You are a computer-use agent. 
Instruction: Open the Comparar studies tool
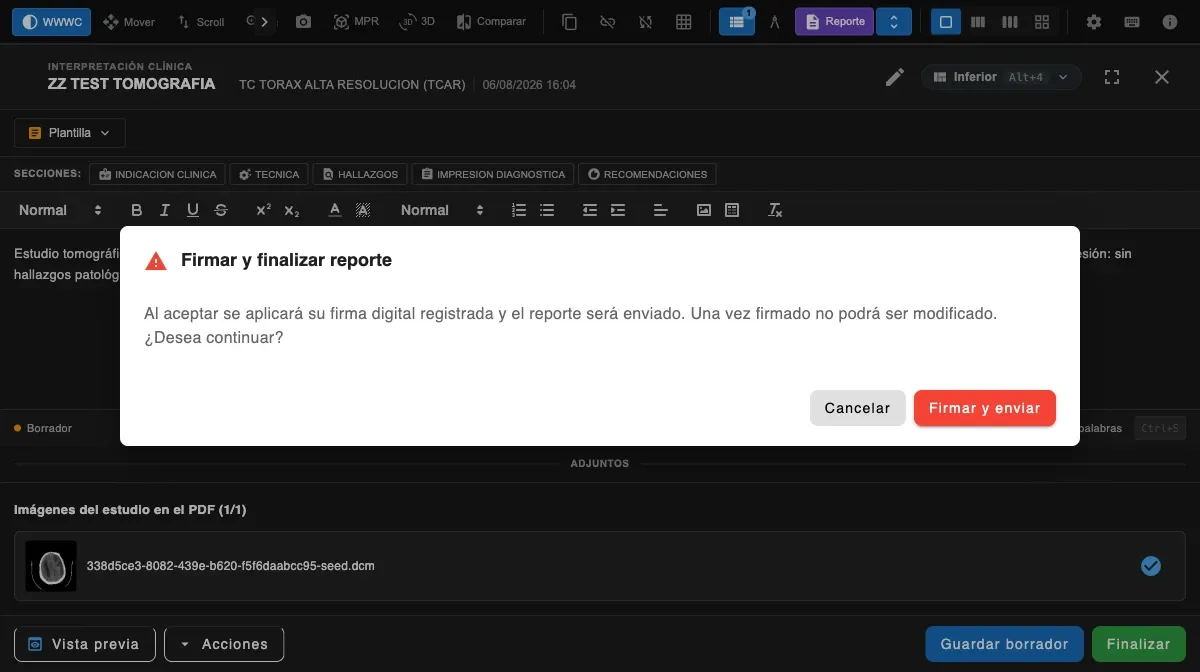coord(491,21)
